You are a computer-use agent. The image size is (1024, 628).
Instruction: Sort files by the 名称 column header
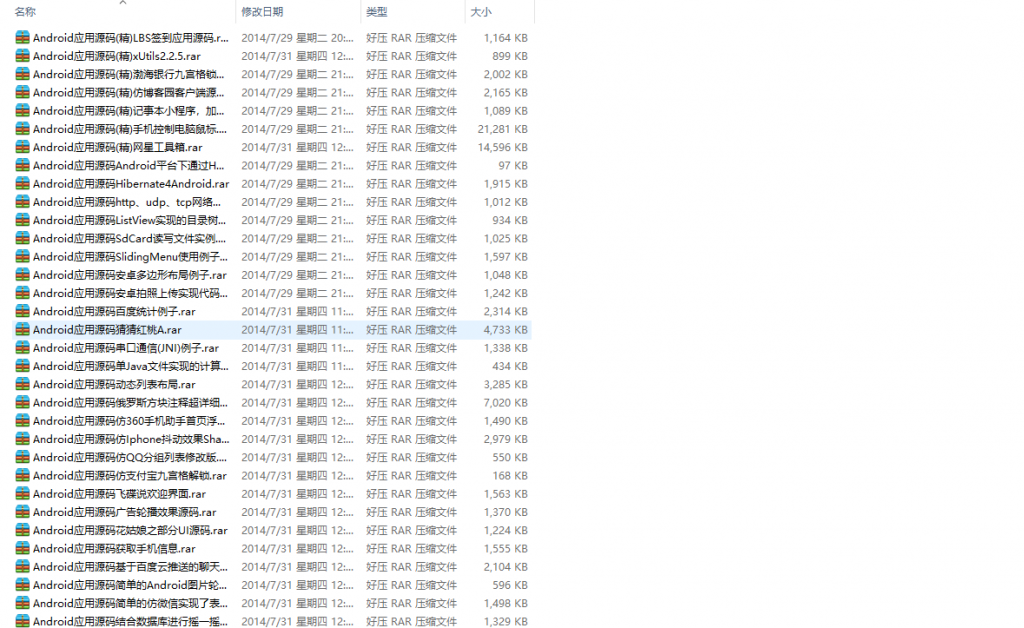click(x=26, y=12)
